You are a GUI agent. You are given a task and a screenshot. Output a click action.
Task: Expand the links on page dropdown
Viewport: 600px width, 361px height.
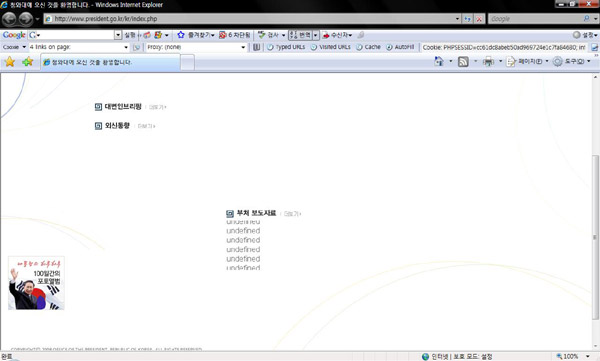click(126, 47)
